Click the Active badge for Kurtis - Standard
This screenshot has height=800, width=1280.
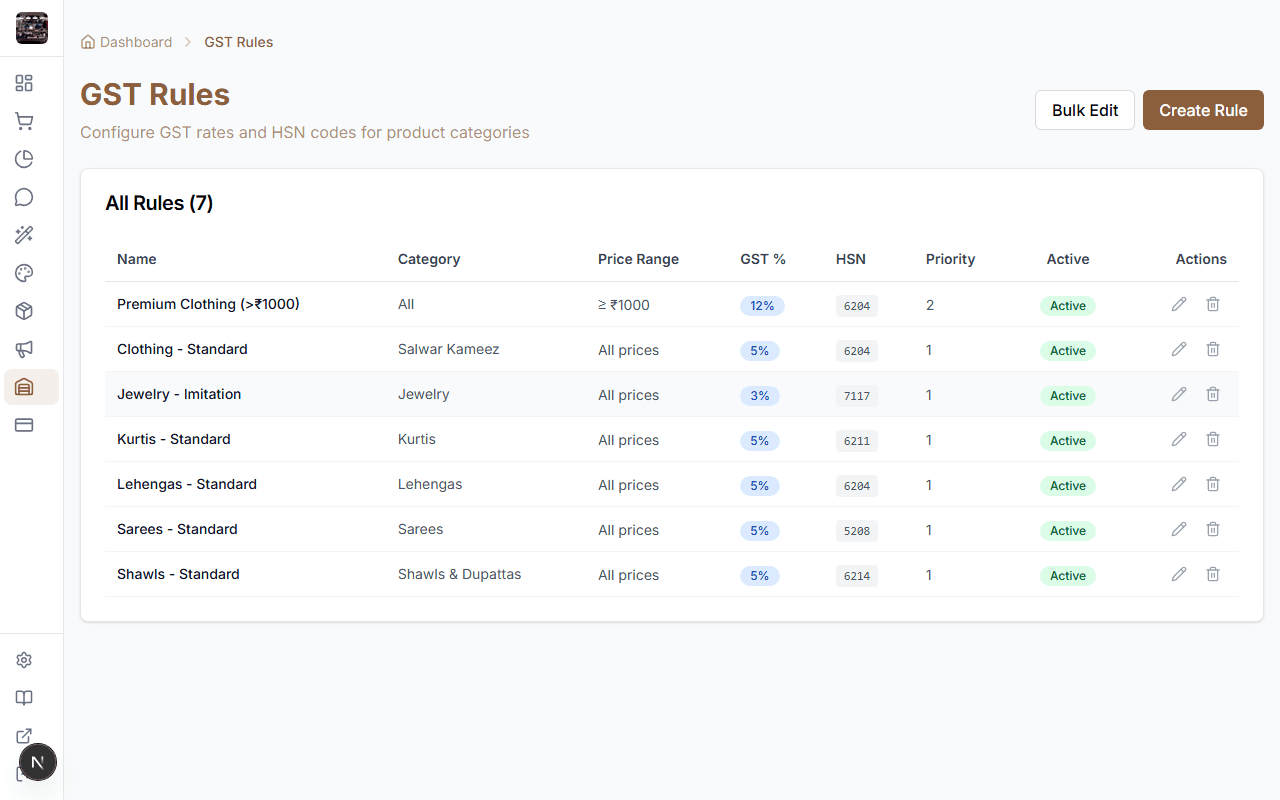click(1067, 441)
